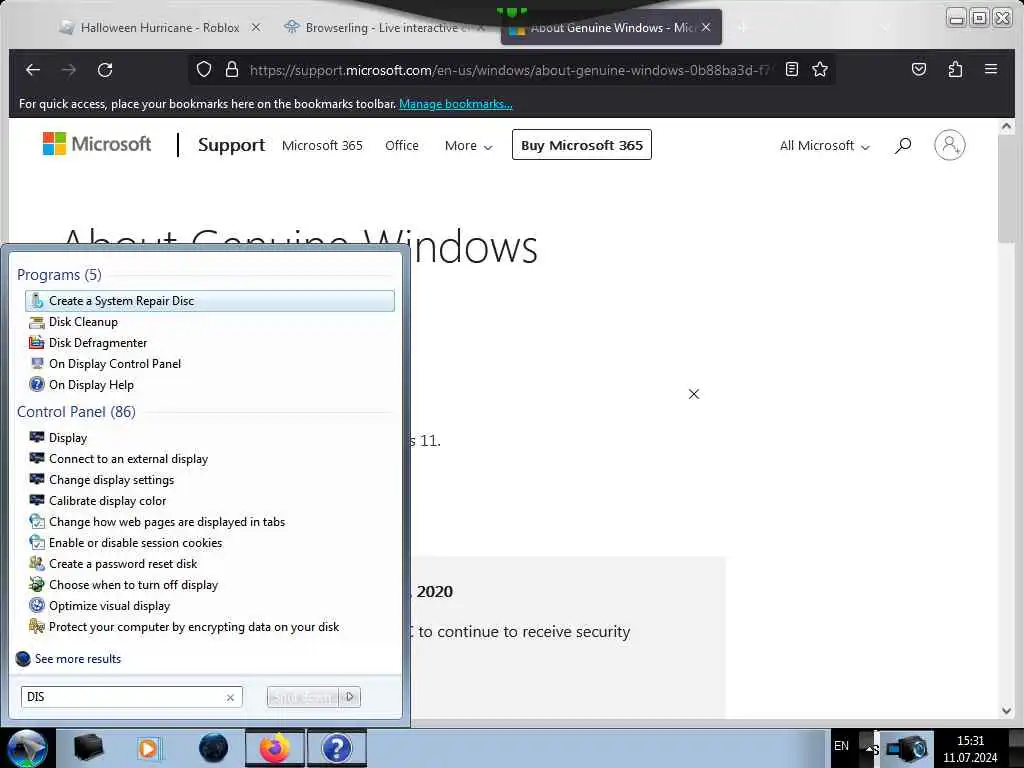Open the taskbar clock 15:31
Screen dimensions: 1024x768
[970, 749]
